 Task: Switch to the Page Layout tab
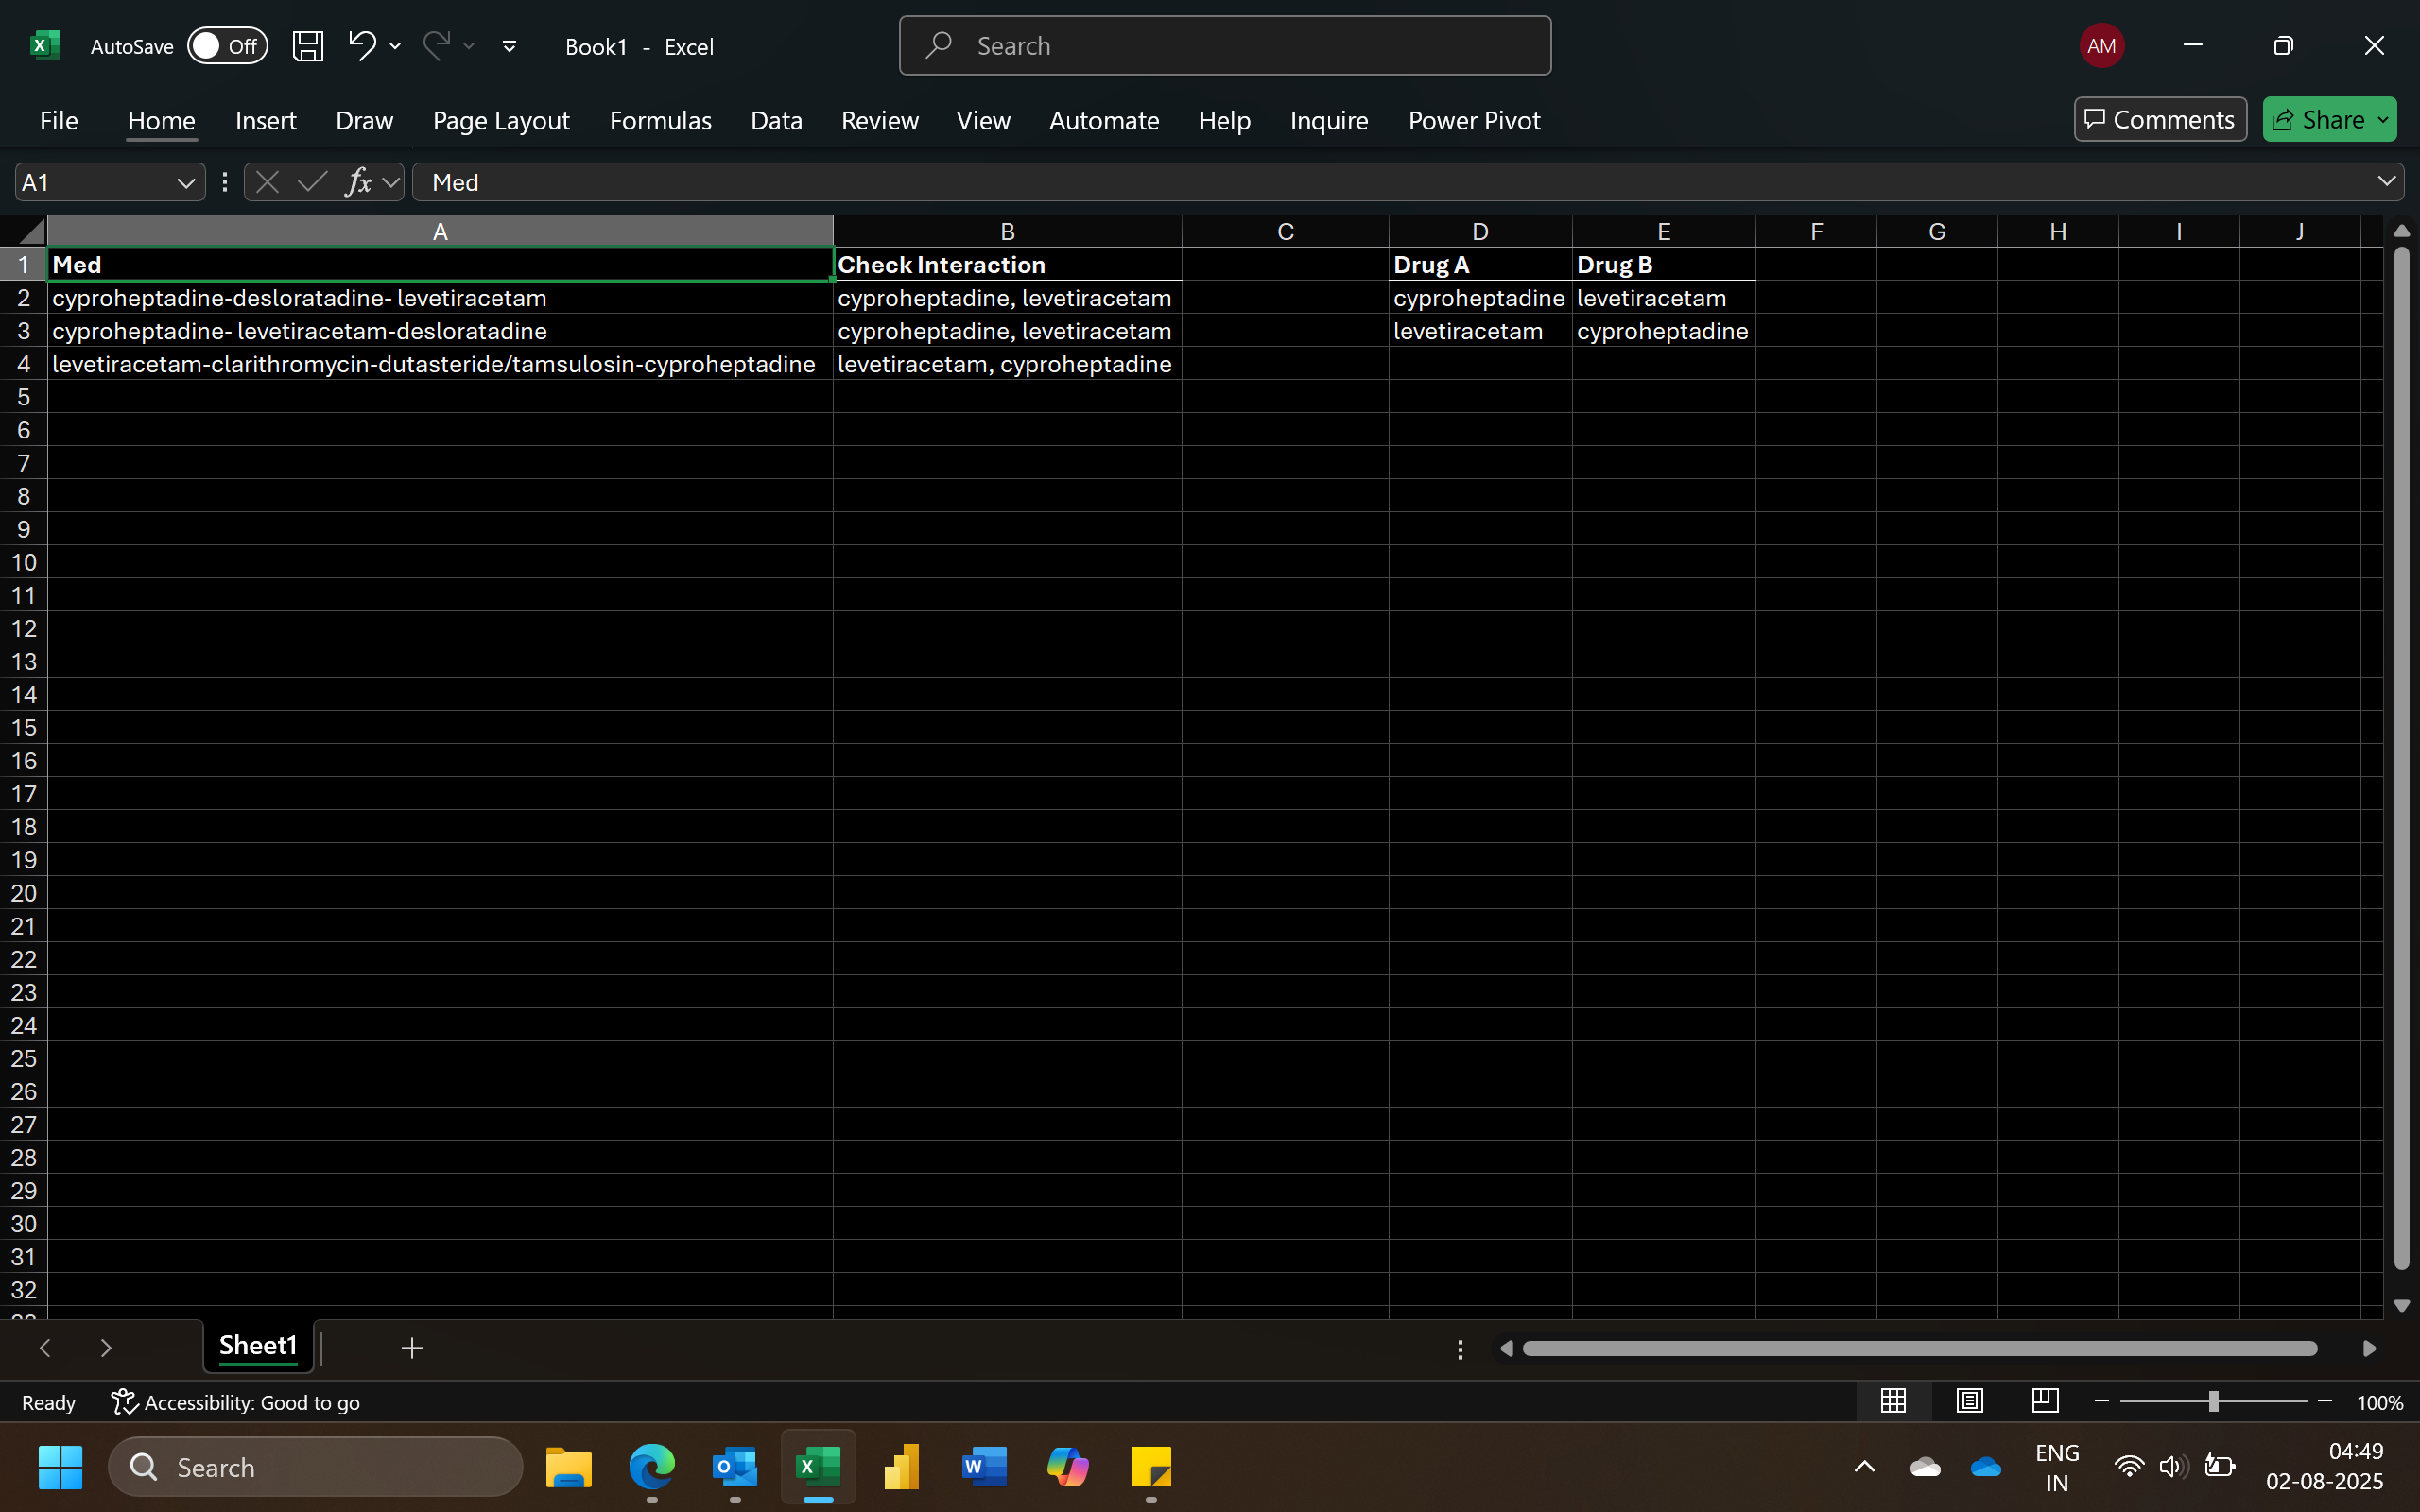click(501, 120)
